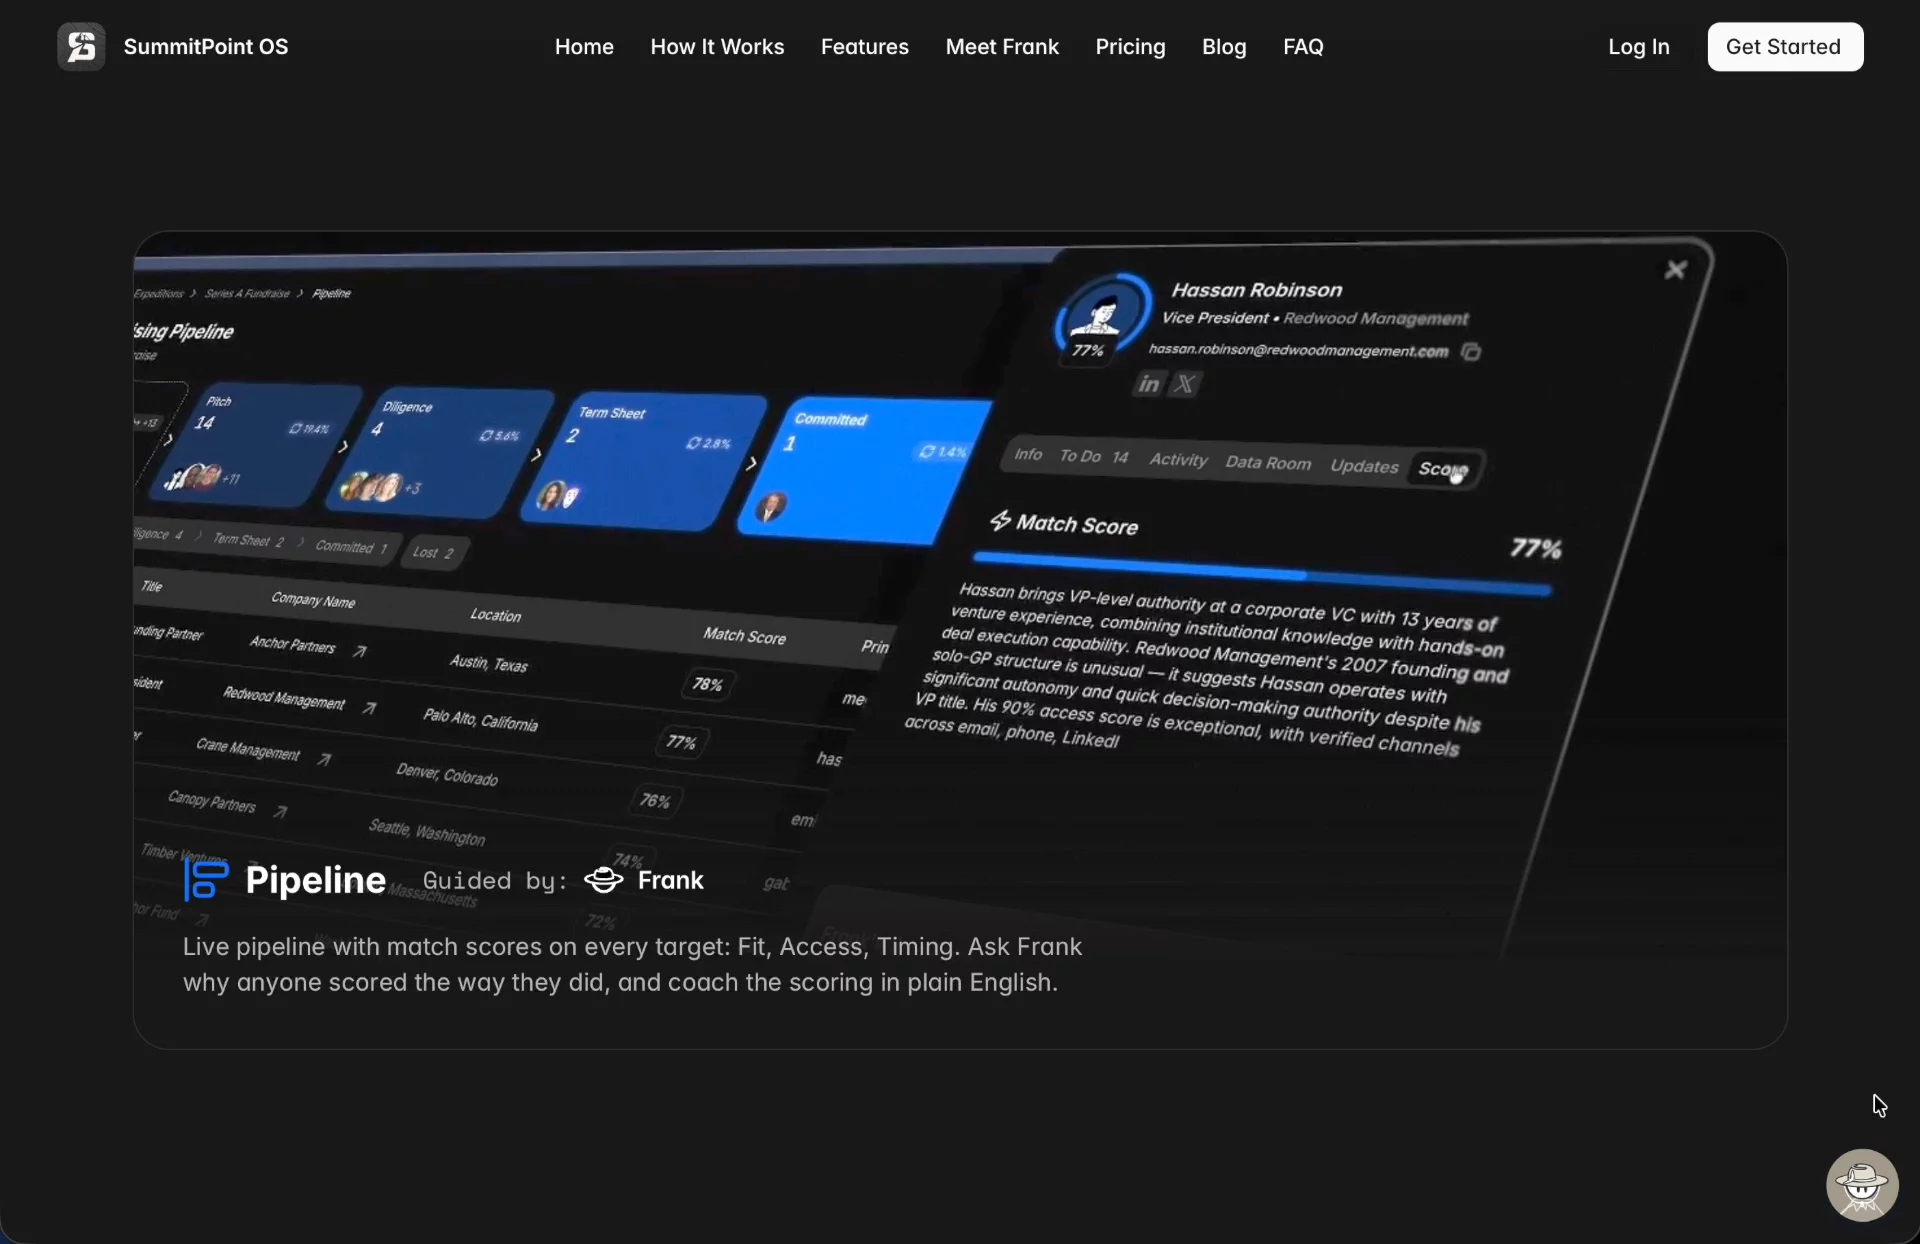Click the Denver, Colorado location cell
The height and width of the screenshot is (1244, 1920).
pos(447,774)
